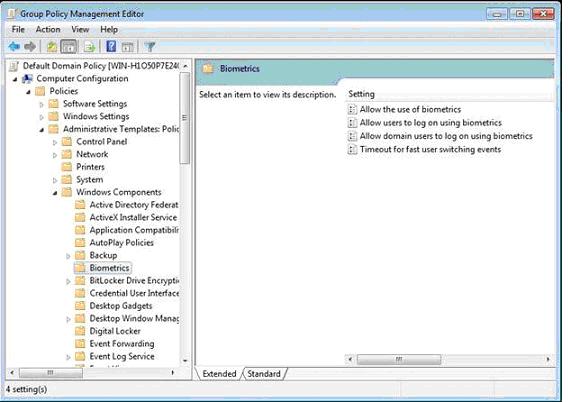
Task: Collapse the Policies node arrow
Action: coord(28,92)
